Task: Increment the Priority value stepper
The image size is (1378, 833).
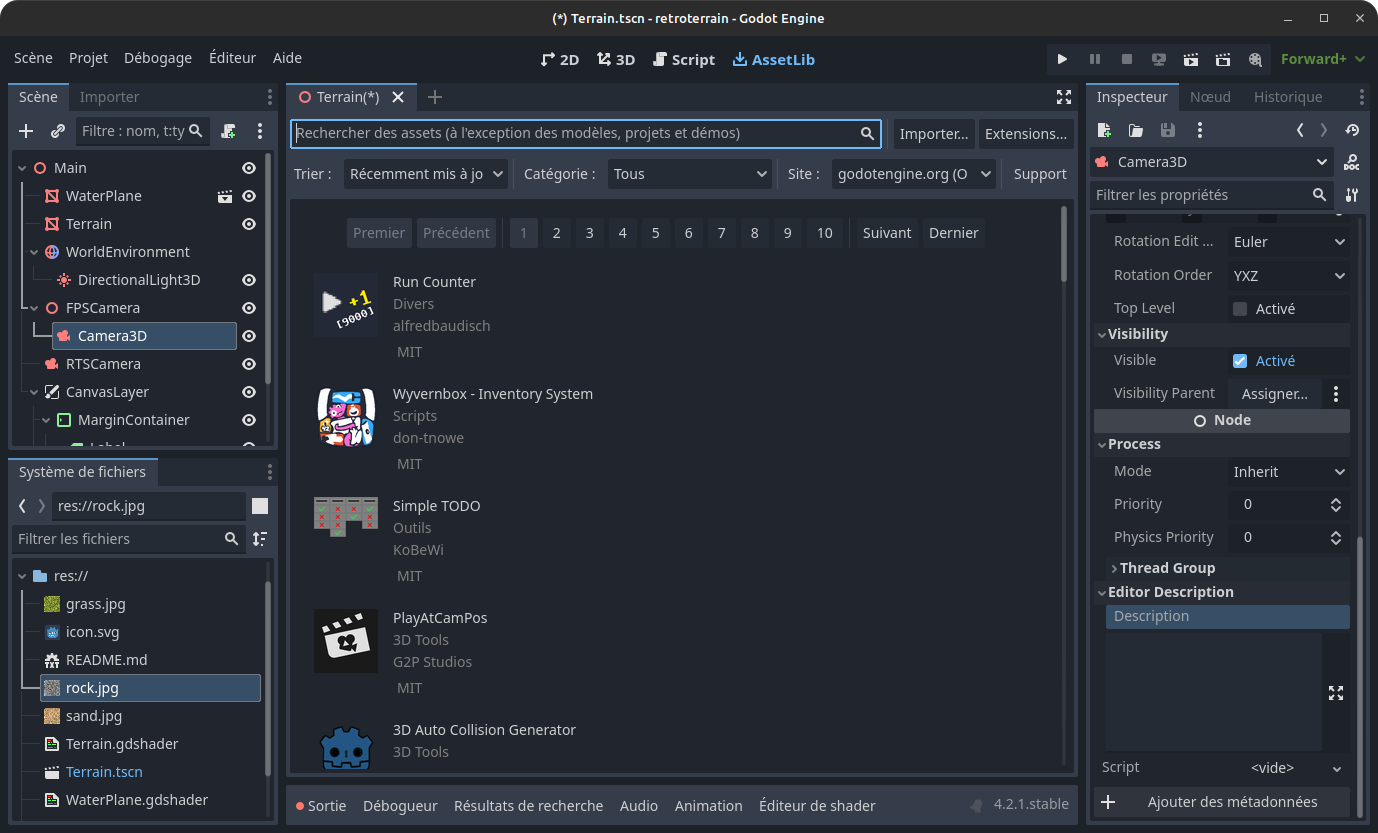Action: coord(1336,500)
